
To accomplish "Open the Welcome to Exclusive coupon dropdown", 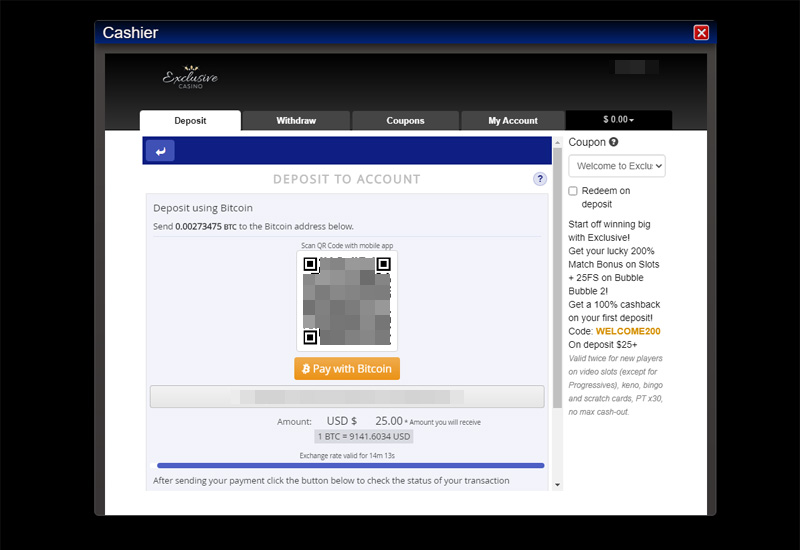I will tap(617, 166).
